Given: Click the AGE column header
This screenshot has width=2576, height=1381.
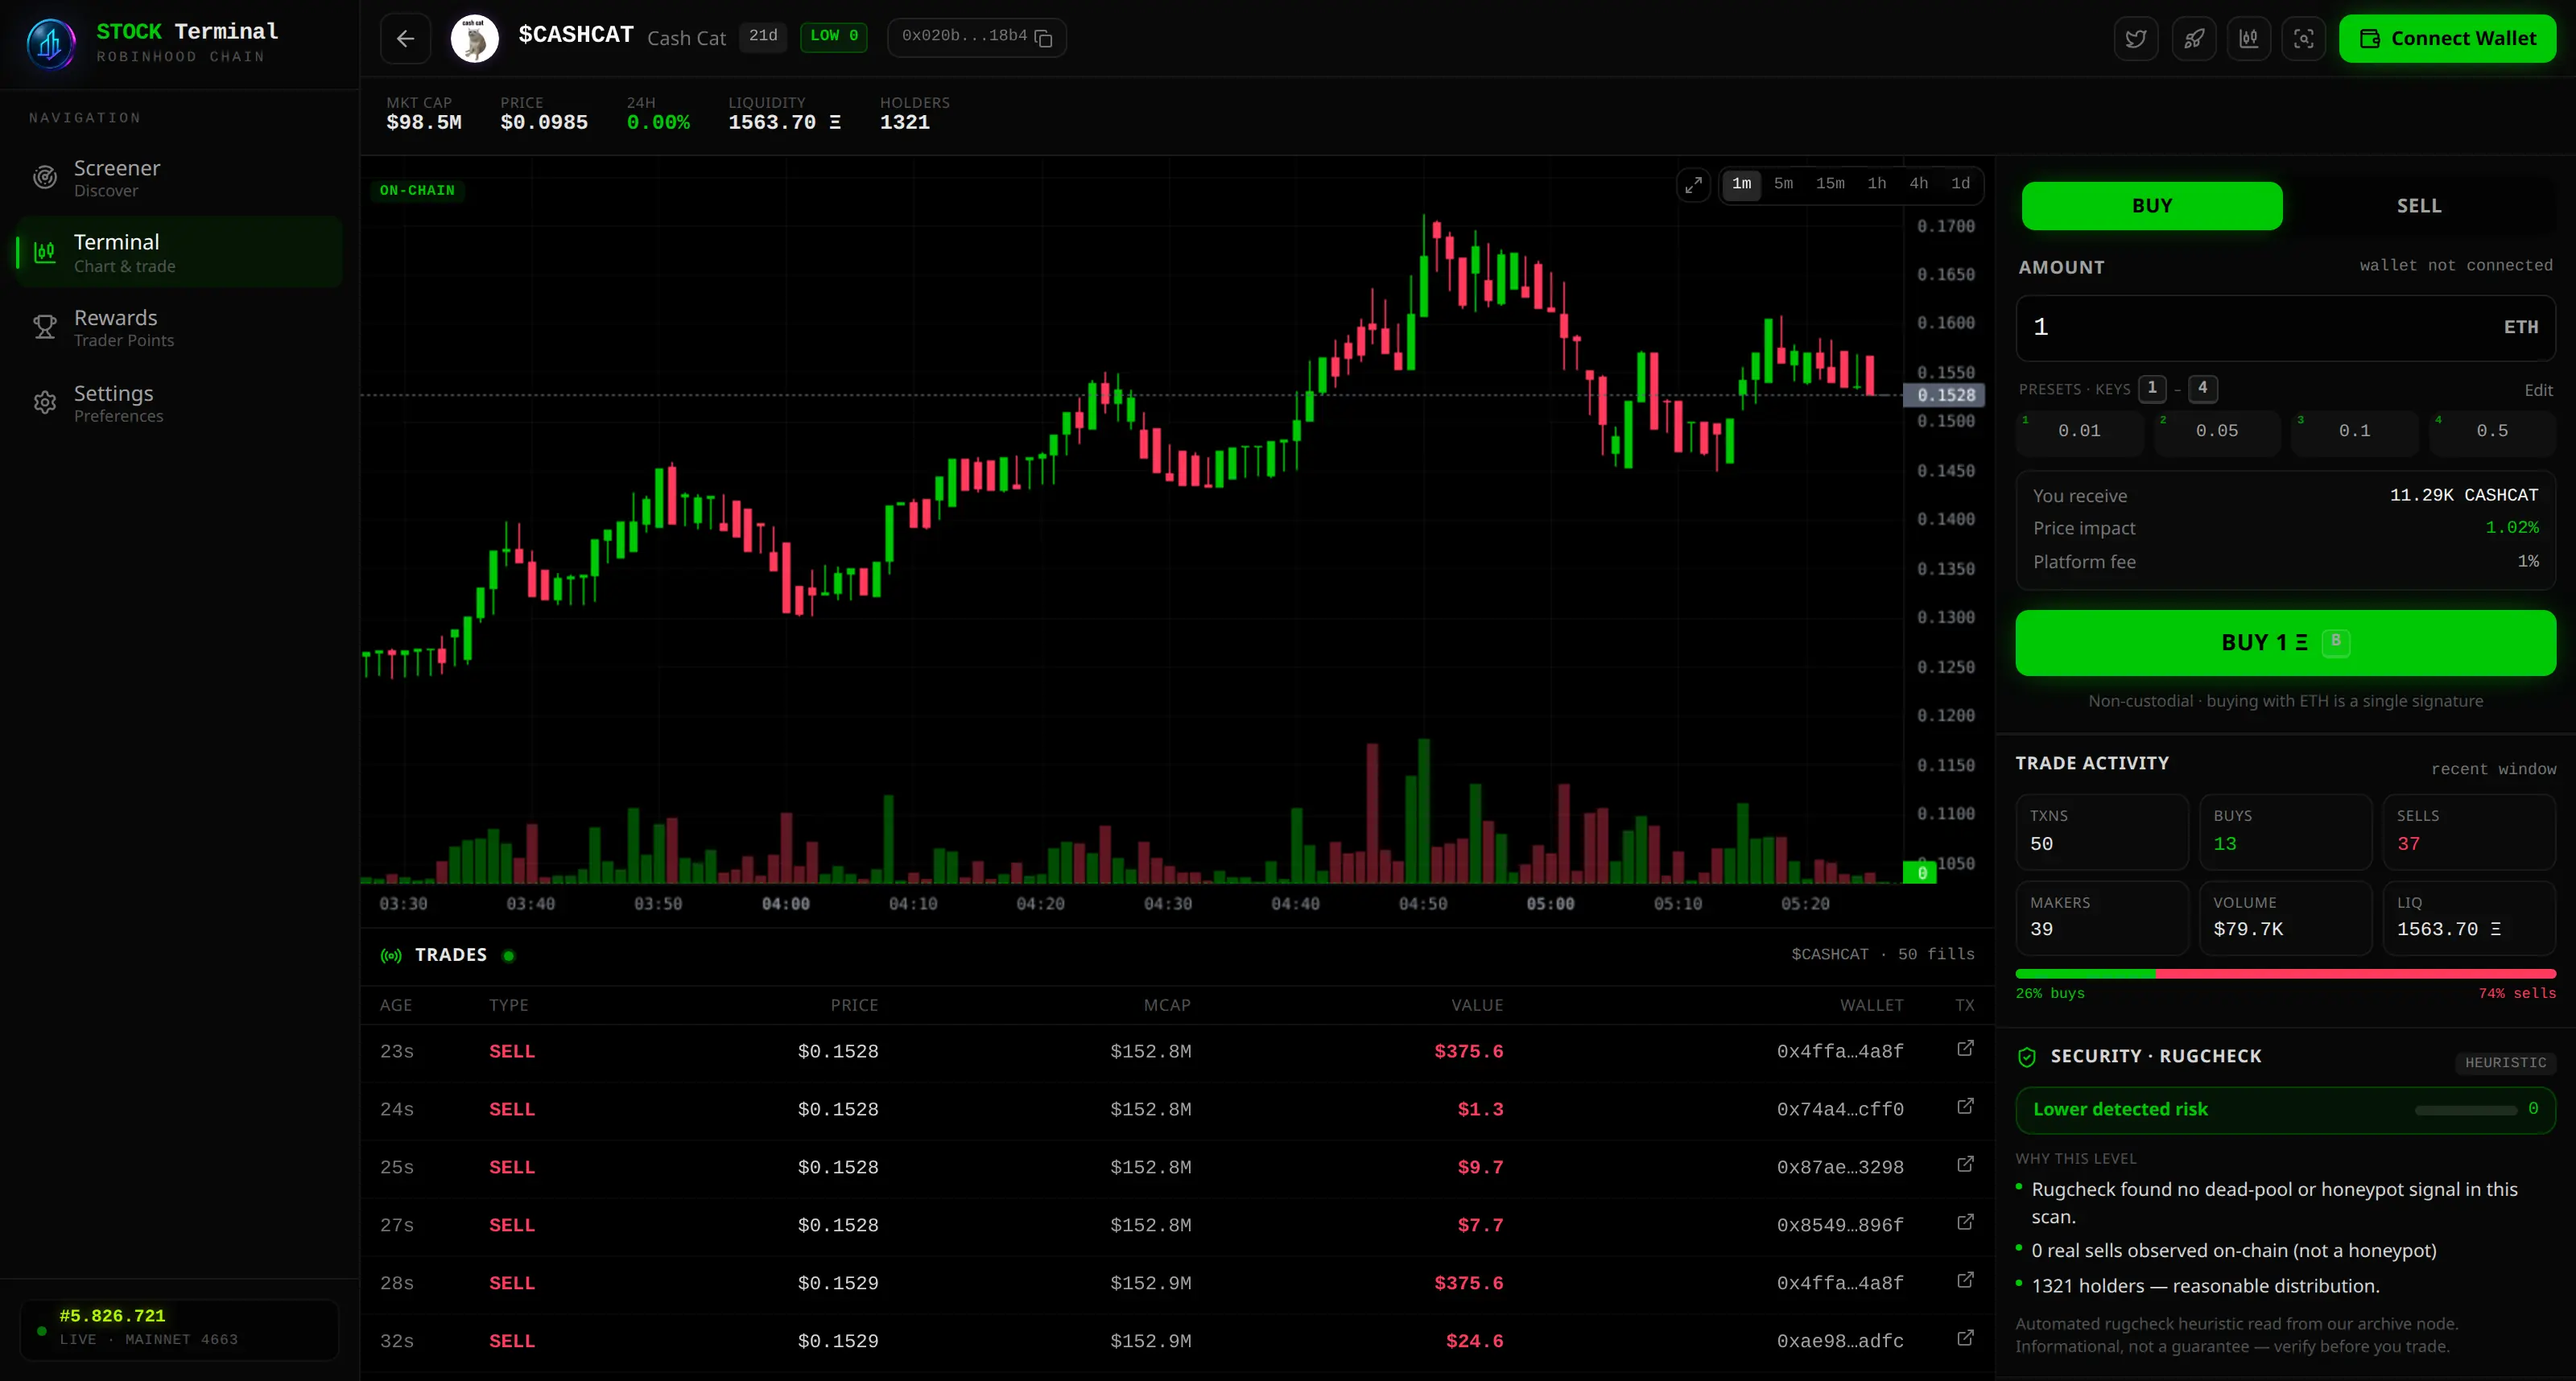Looking at the screenshot, I should 395,1005.
